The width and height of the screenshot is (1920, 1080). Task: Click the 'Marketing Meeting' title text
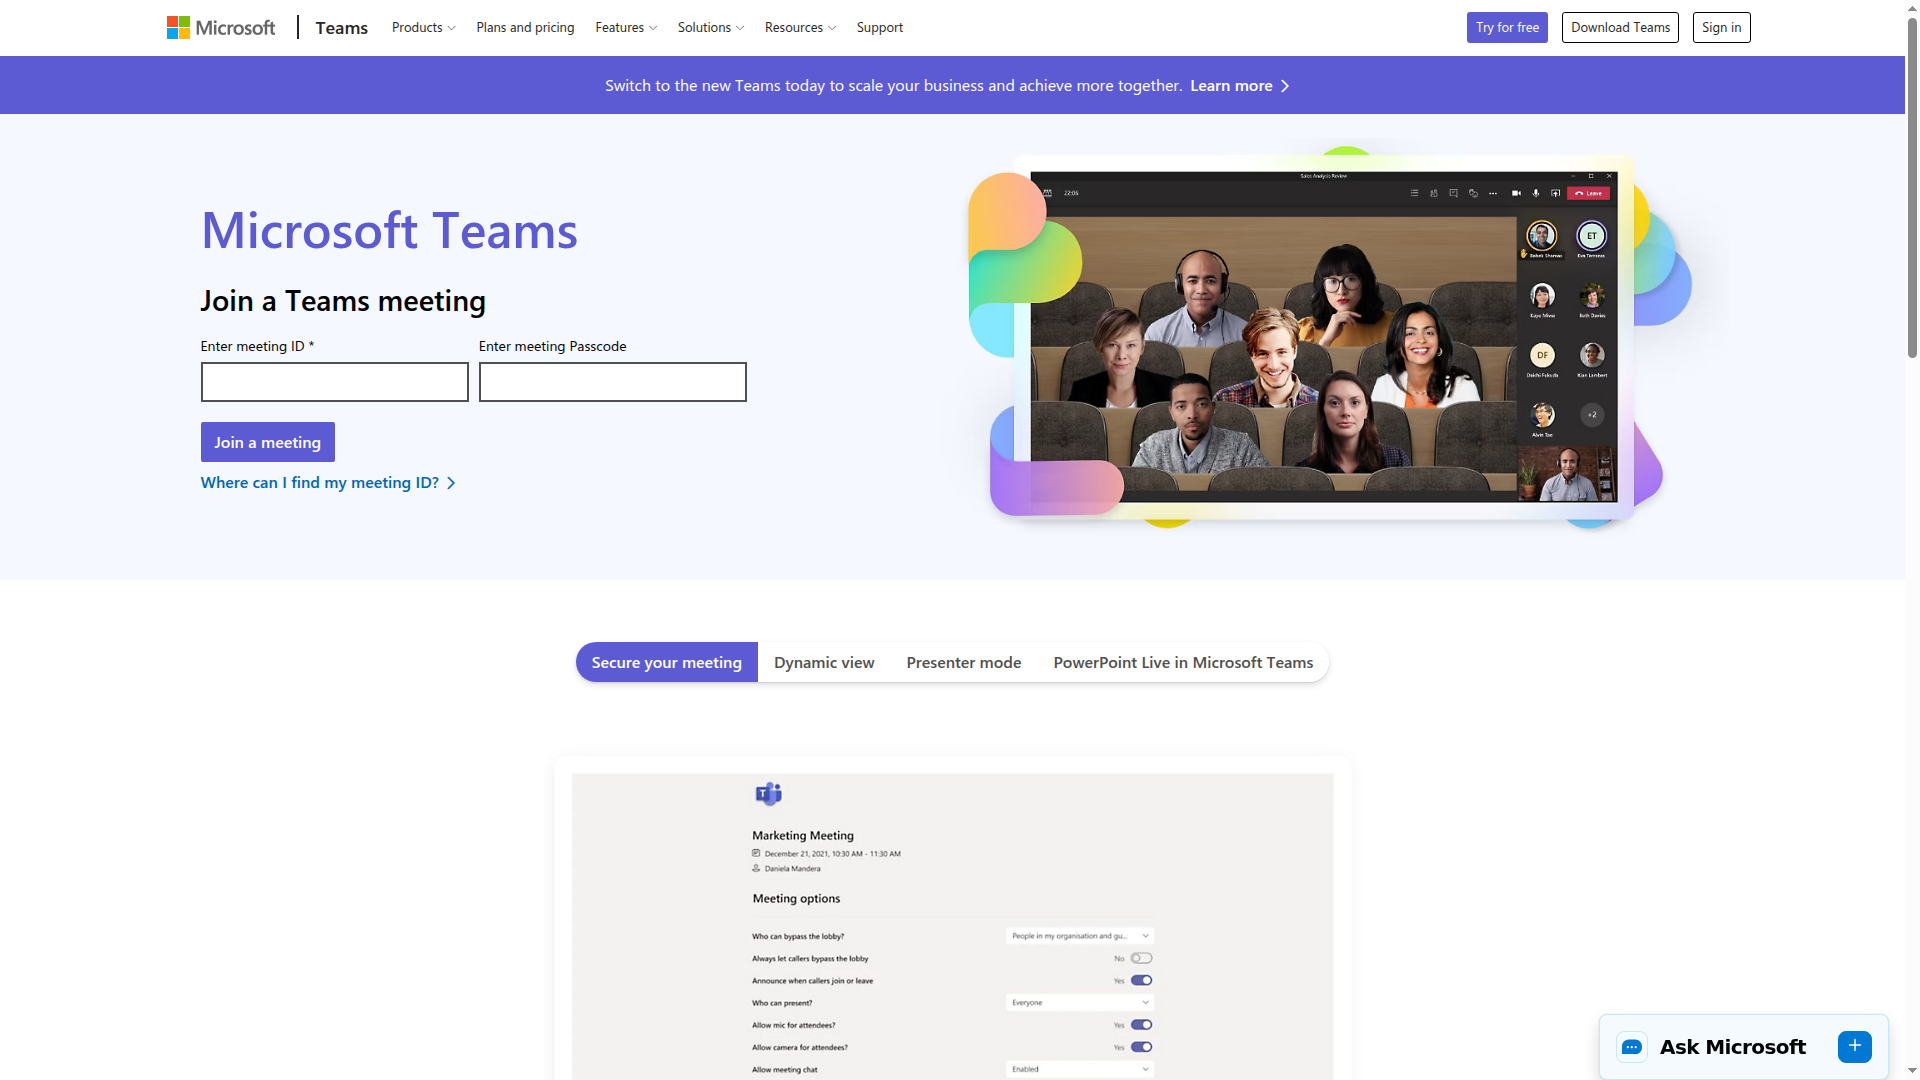pos(803,836)
